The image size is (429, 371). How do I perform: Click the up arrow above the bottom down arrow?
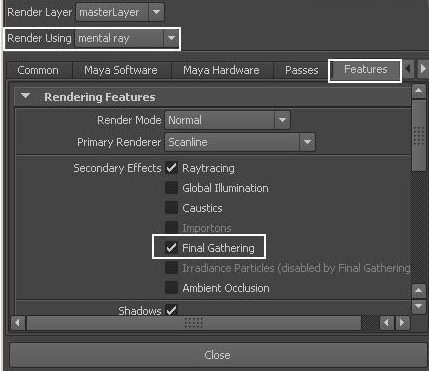click(419, 292)
